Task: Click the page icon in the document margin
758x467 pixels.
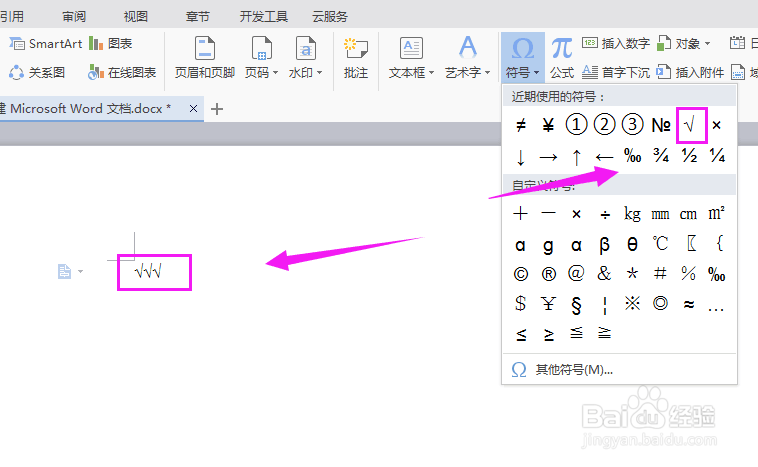Action: pos(64,272)
